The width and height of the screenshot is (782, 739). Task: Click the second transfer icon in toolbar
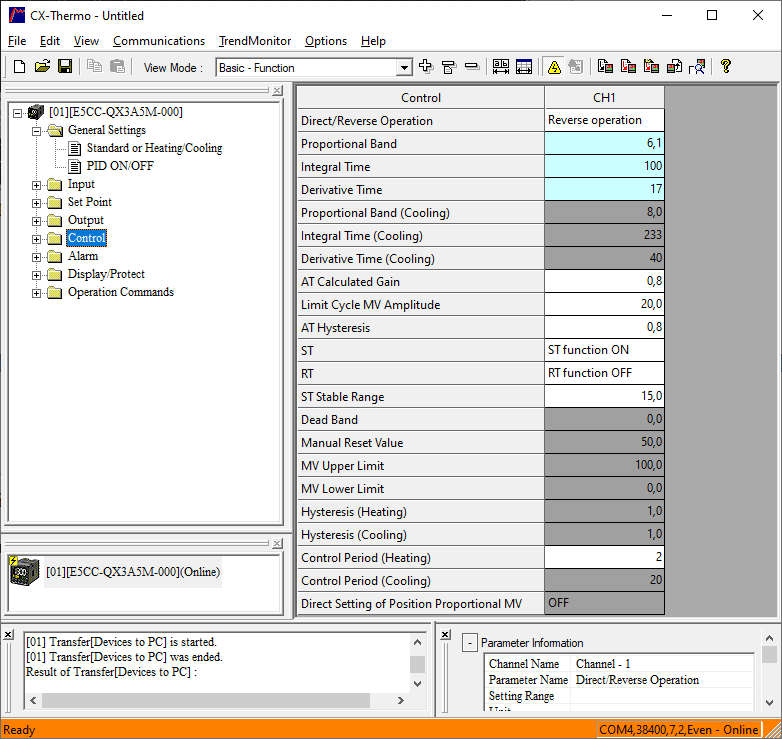[x=628, y=66]
